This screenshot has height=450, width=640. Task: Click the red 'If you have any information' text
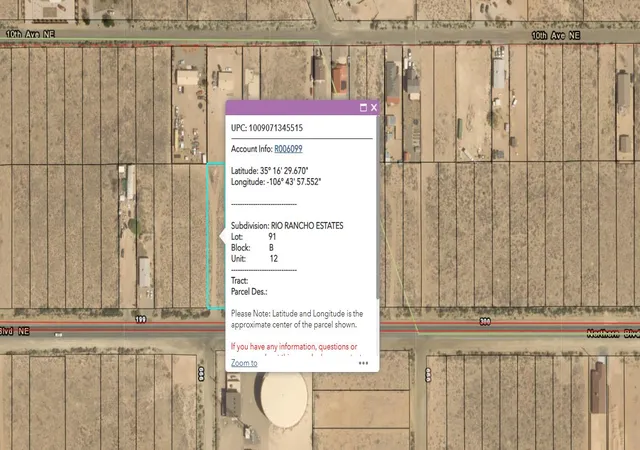(x=294, y=347)
